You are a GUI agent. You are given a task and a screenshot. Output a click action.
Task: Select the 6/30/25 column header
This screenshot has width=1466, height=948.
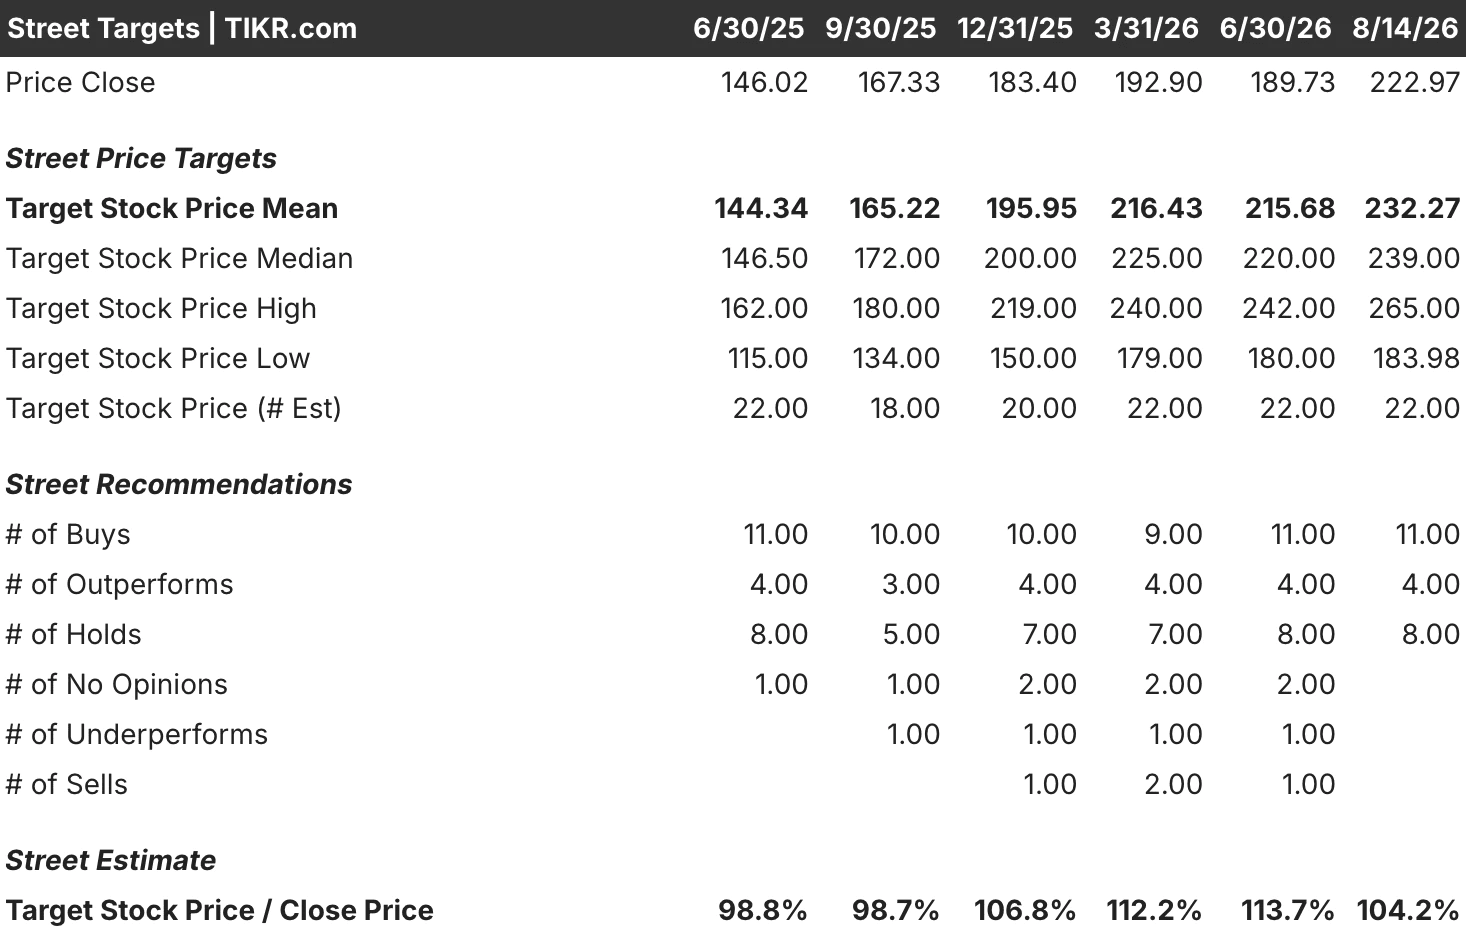pyautogui.click(x=748, y=28)
